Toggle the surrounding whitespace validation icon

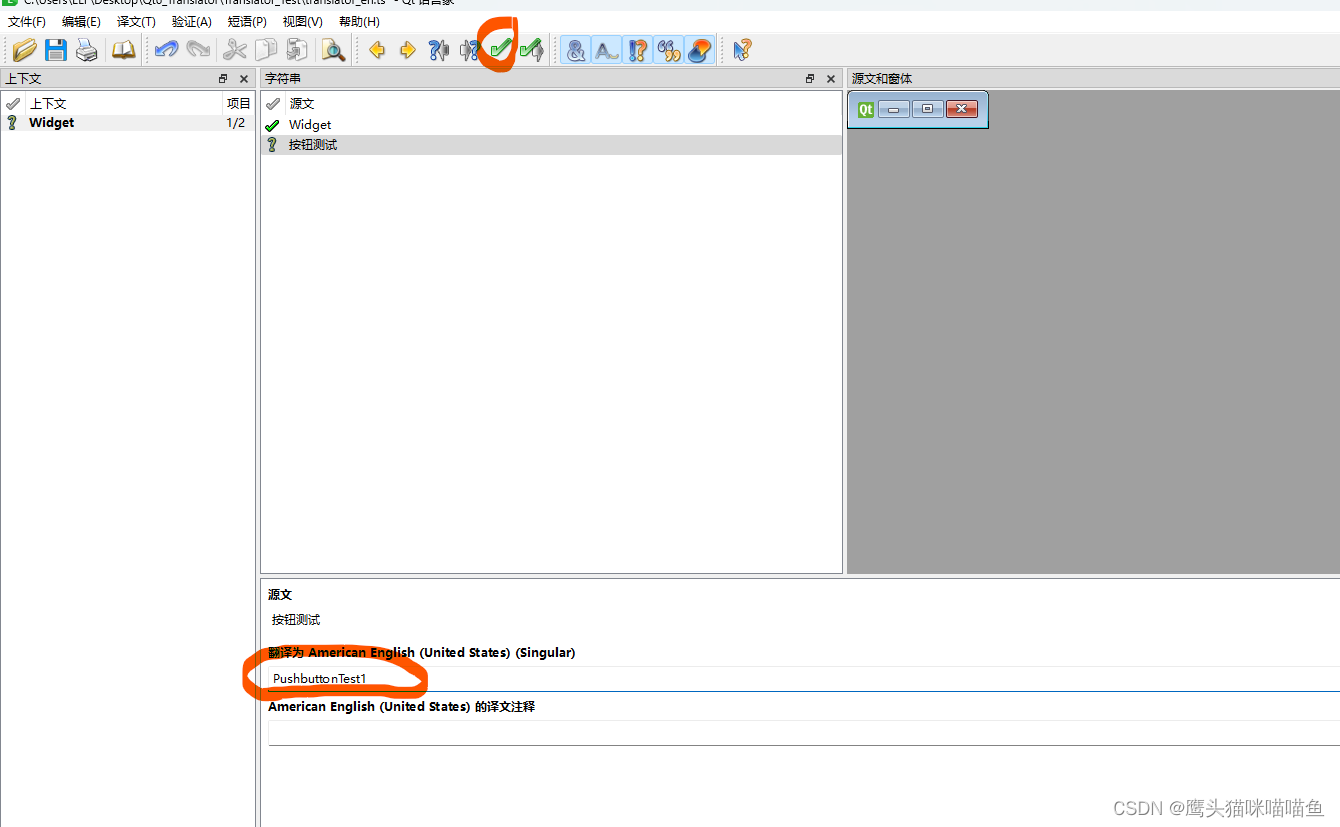coord(606,50)
